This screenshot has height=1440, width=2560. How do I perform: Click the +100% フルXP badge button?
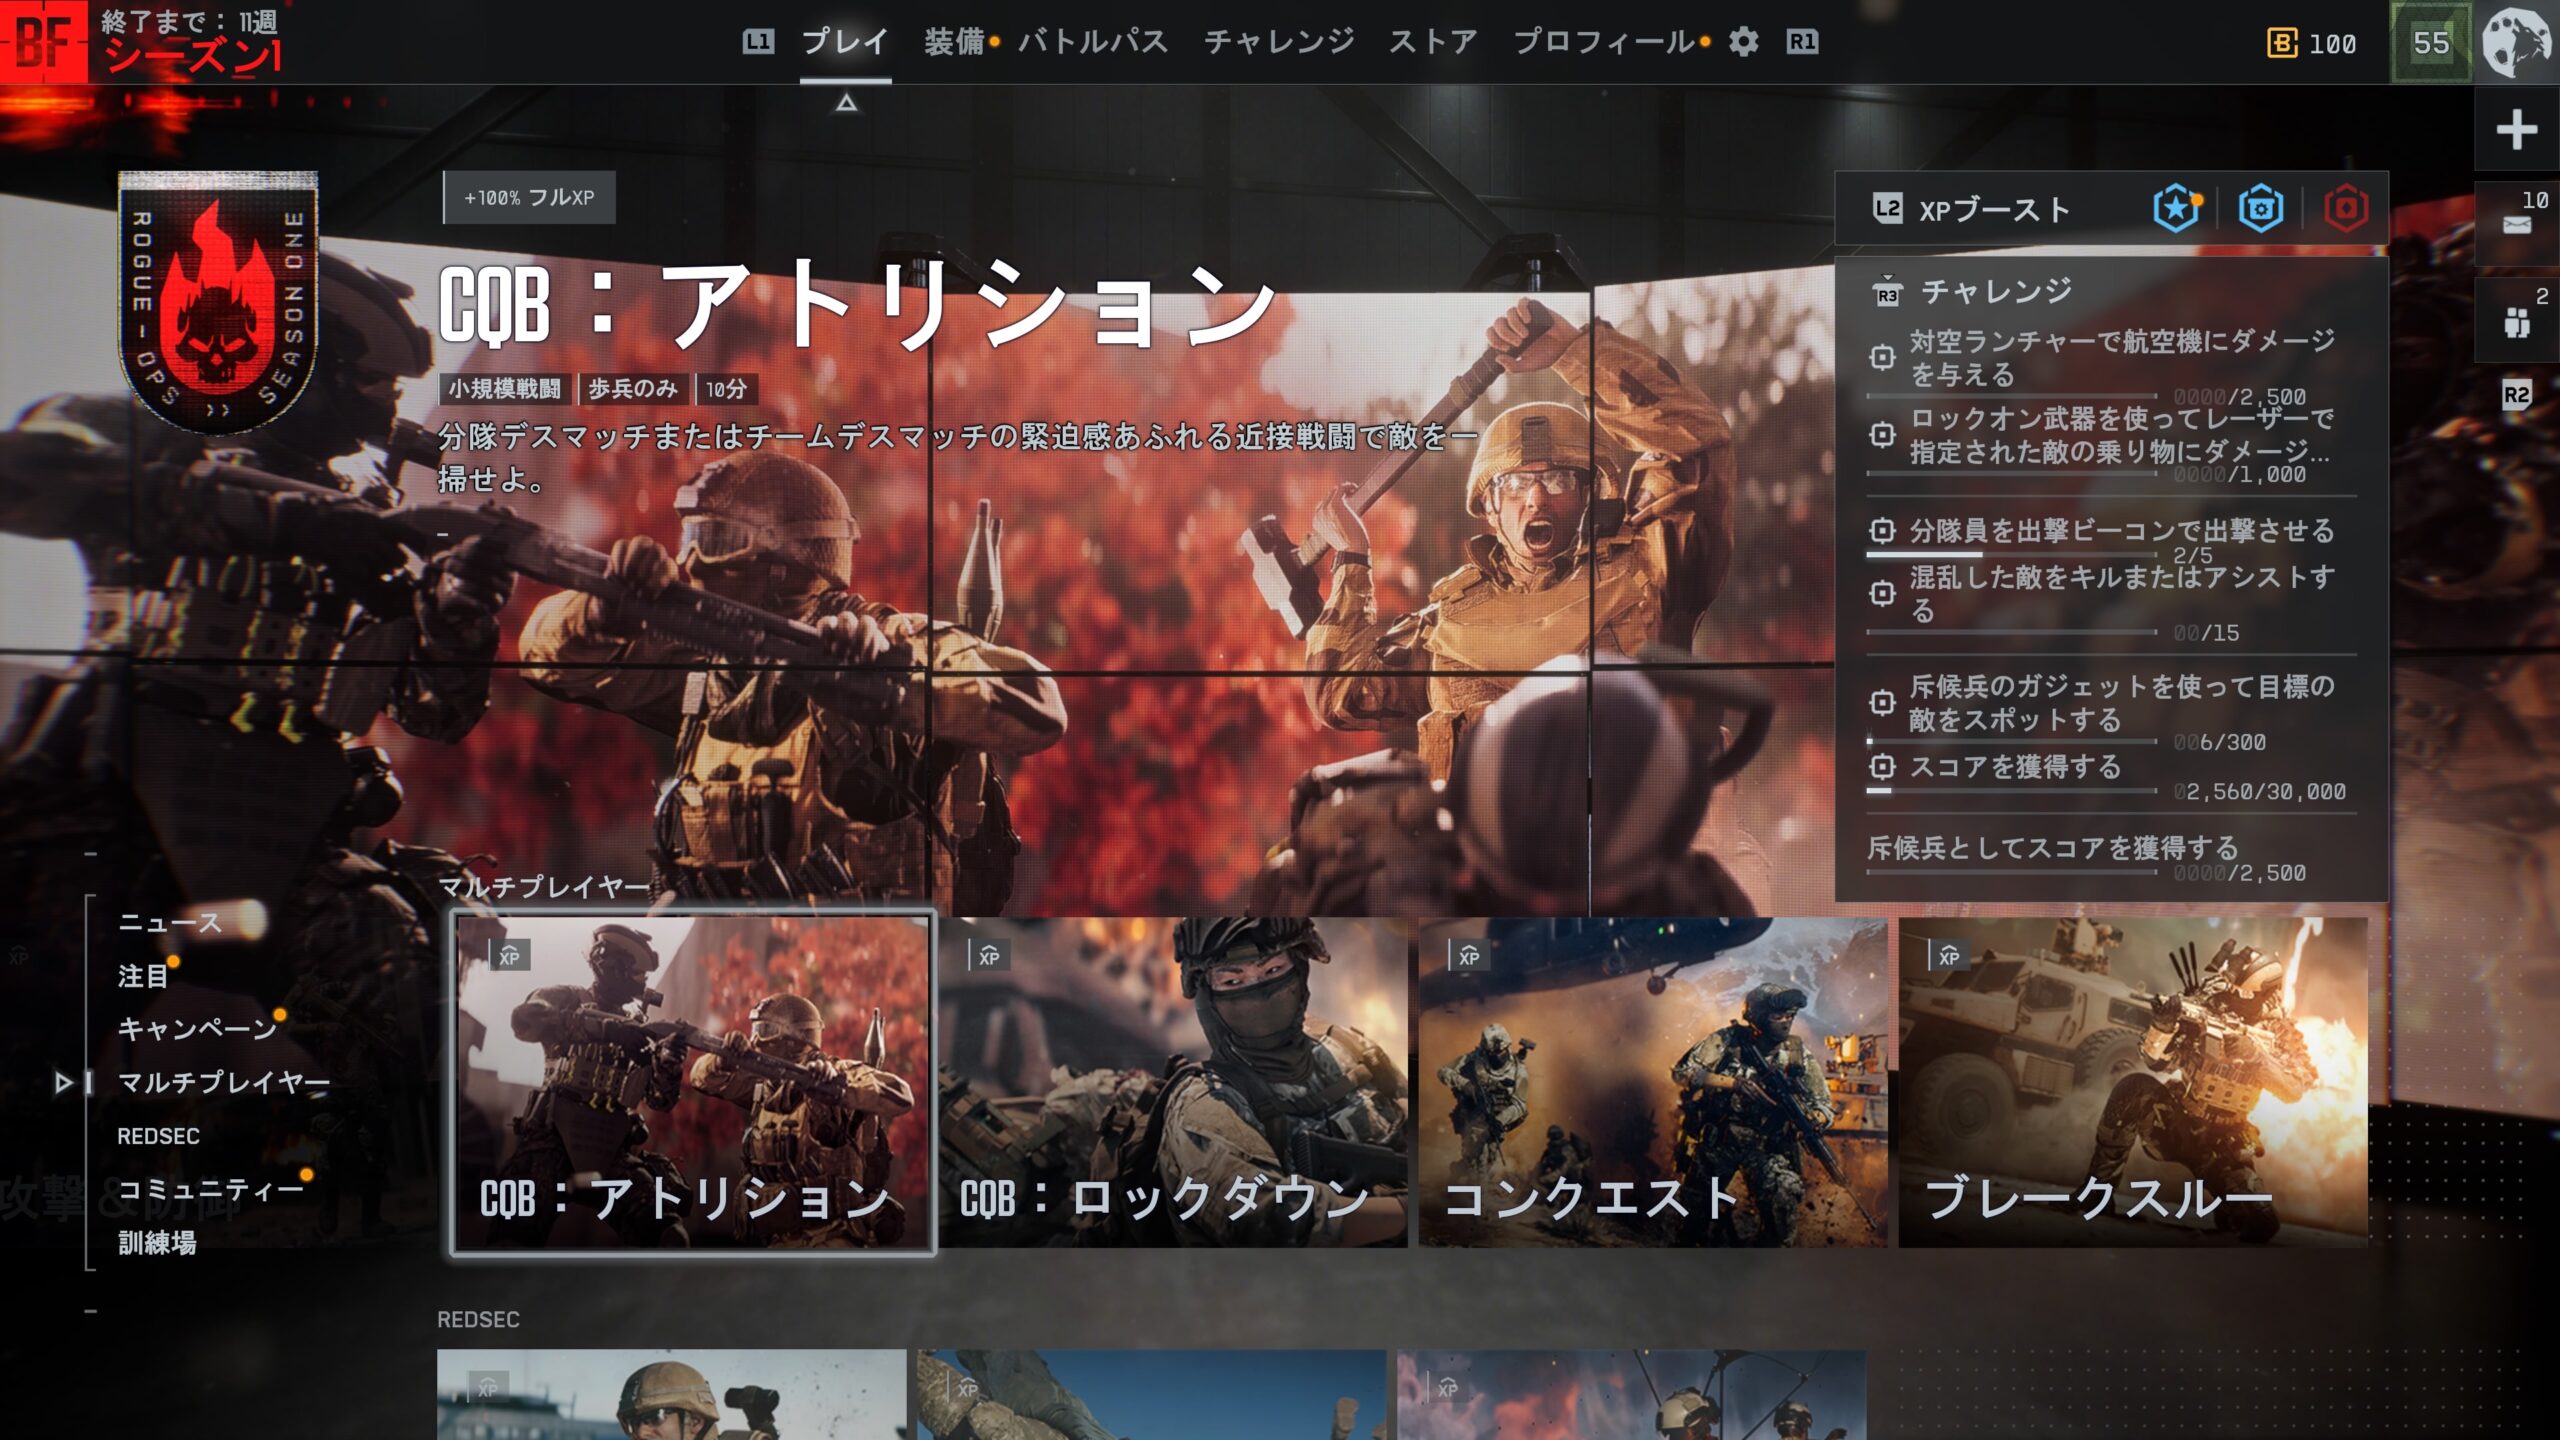529,198
